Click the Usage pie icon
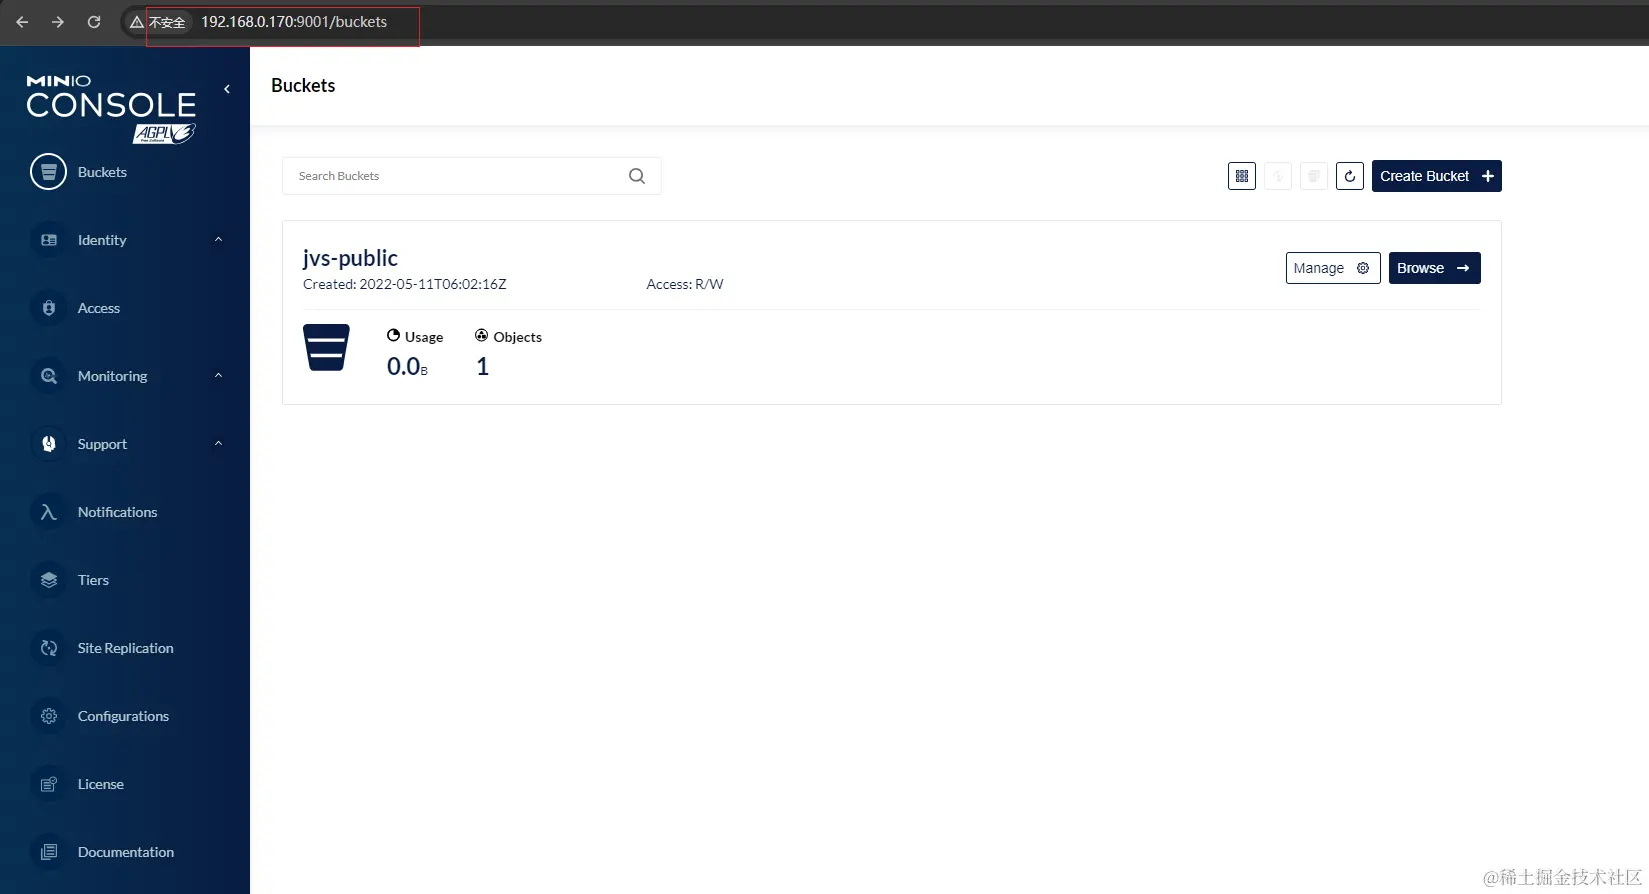 coord(393,336)
